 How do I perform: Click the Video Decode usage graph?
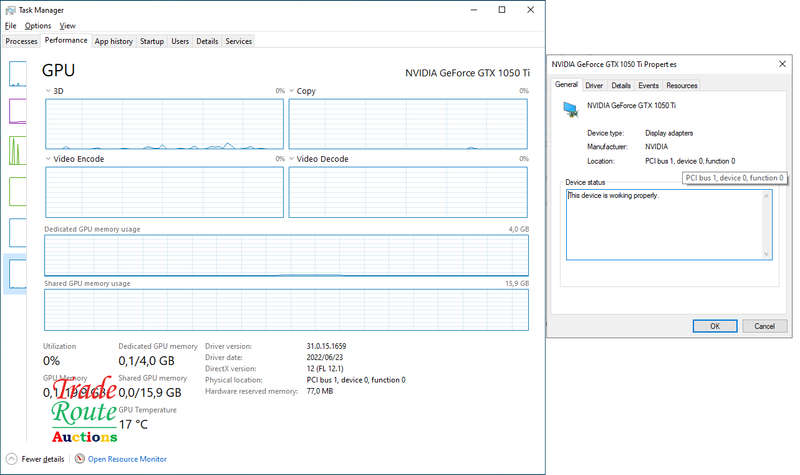pyautogui.click(x=408, y=192)
